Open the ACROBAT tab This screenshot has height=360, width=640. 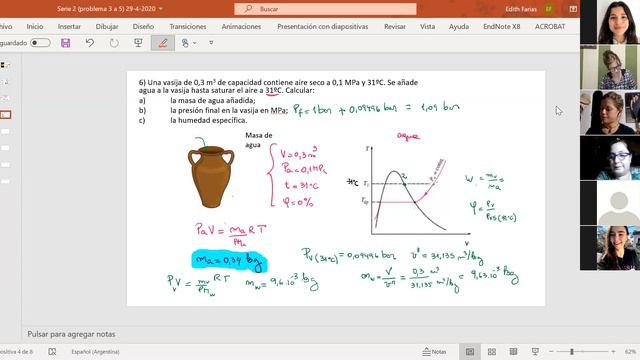[x=550, y=27]
